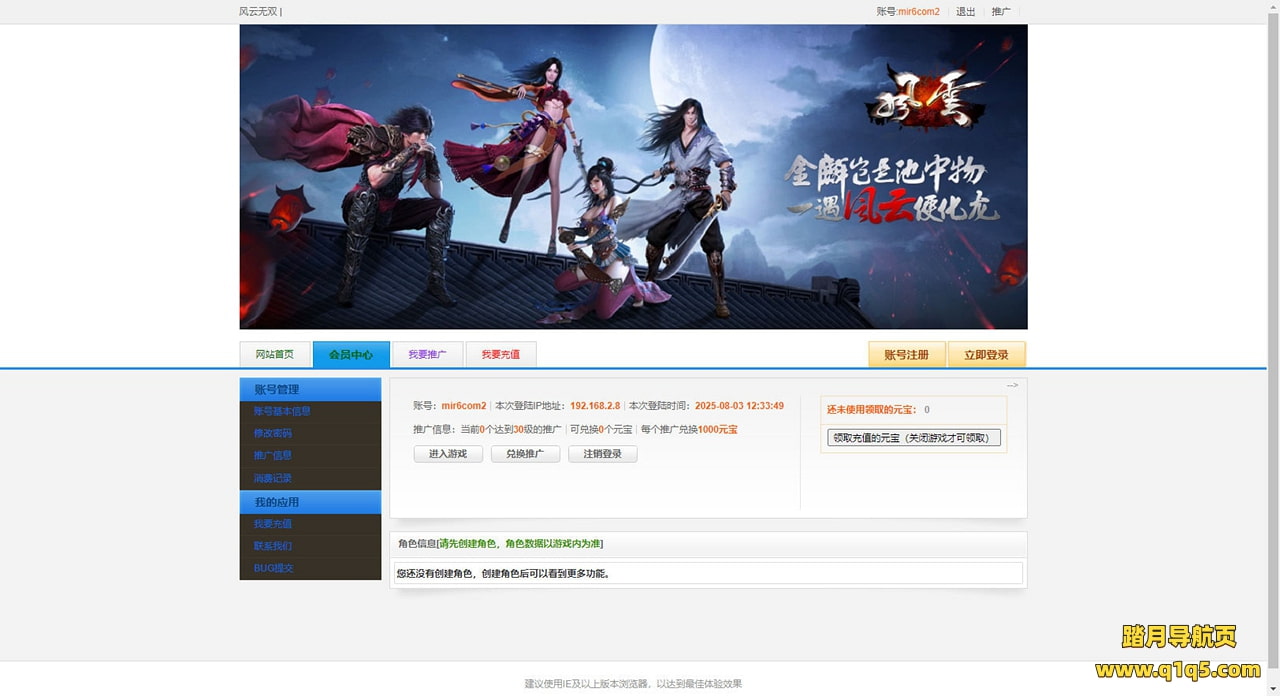The width and height of the screenshot is (1280, 696).
Task: View 消费记录 in the sidebar
Action: point(273,479)
